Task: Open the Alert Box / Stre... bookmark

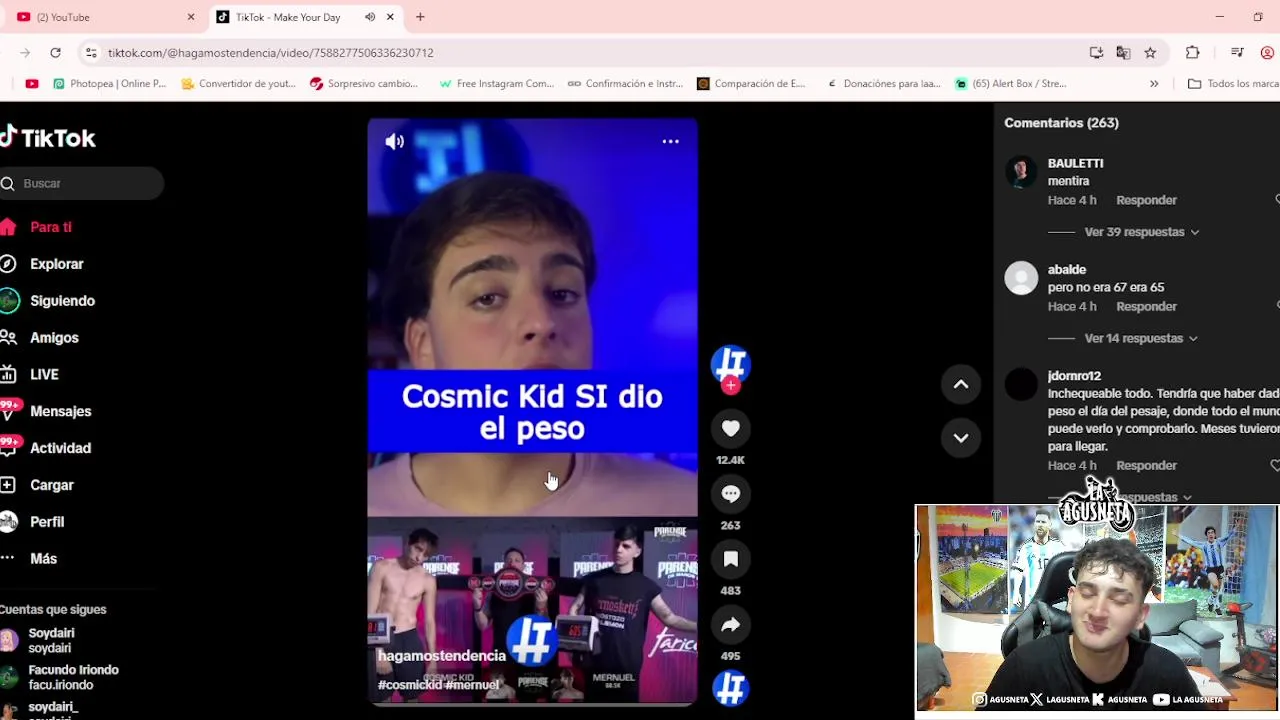Action: tap(1011, 84)
